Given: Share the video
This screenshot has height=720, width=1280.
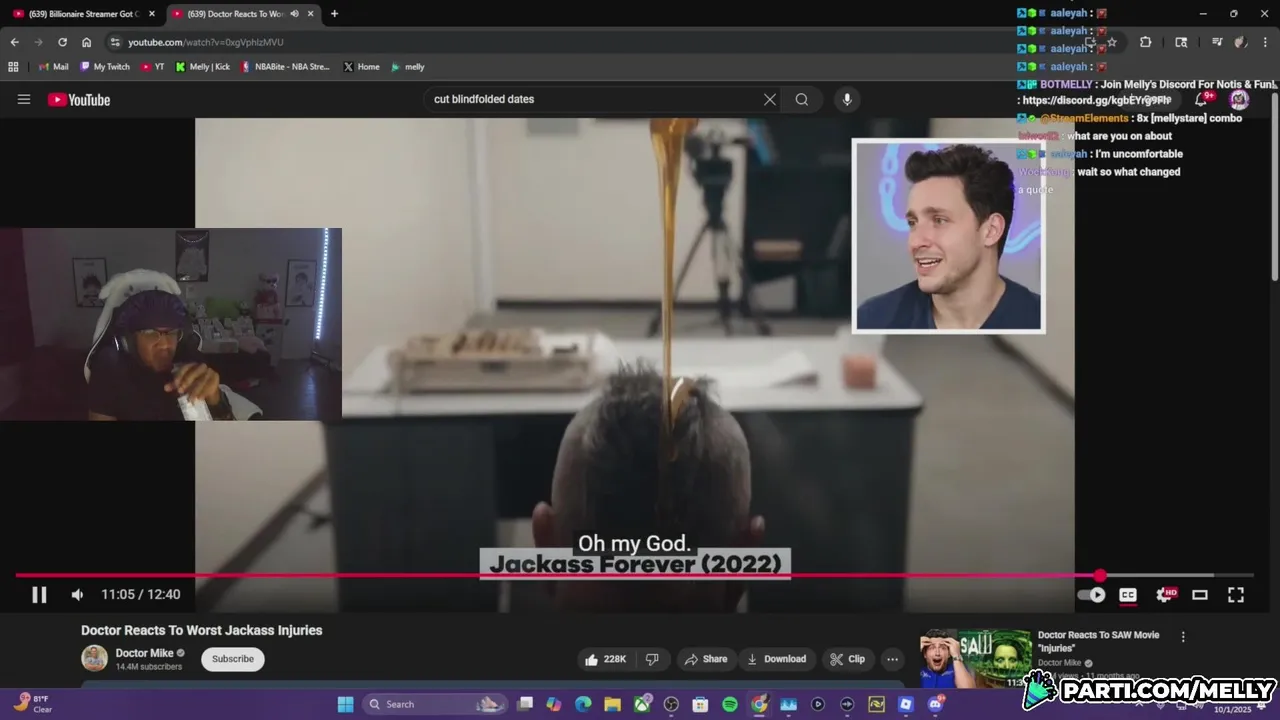Looking at the screenshot, I should click(x=706, y=659).
